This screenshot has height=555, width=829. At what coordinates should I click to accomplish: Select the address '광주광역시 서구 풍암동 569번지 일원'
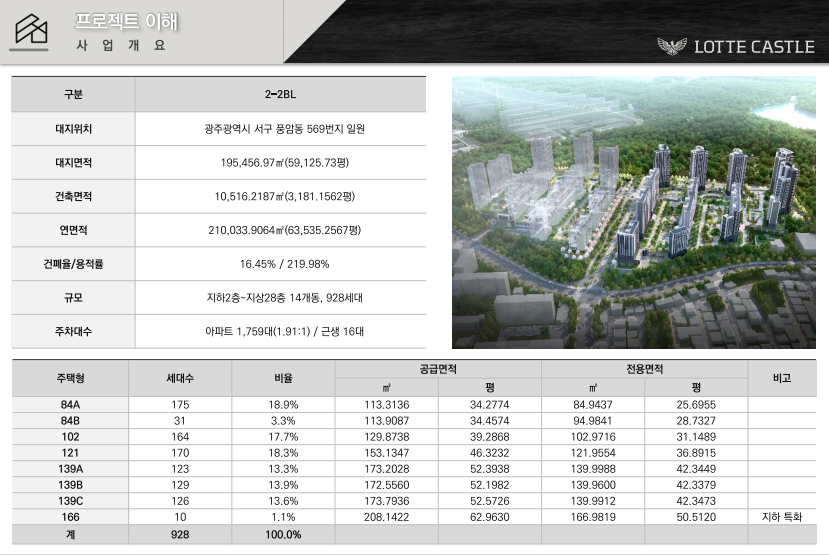(284, 128)
